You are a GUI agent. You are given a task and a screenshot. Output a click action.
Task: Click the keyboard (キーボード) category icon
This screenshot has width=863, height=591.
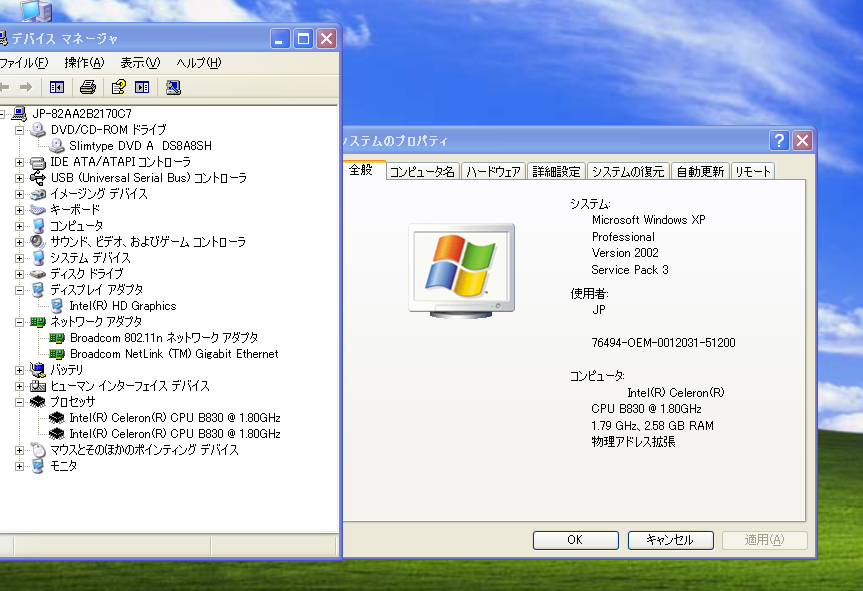click(x=37, y=210)
